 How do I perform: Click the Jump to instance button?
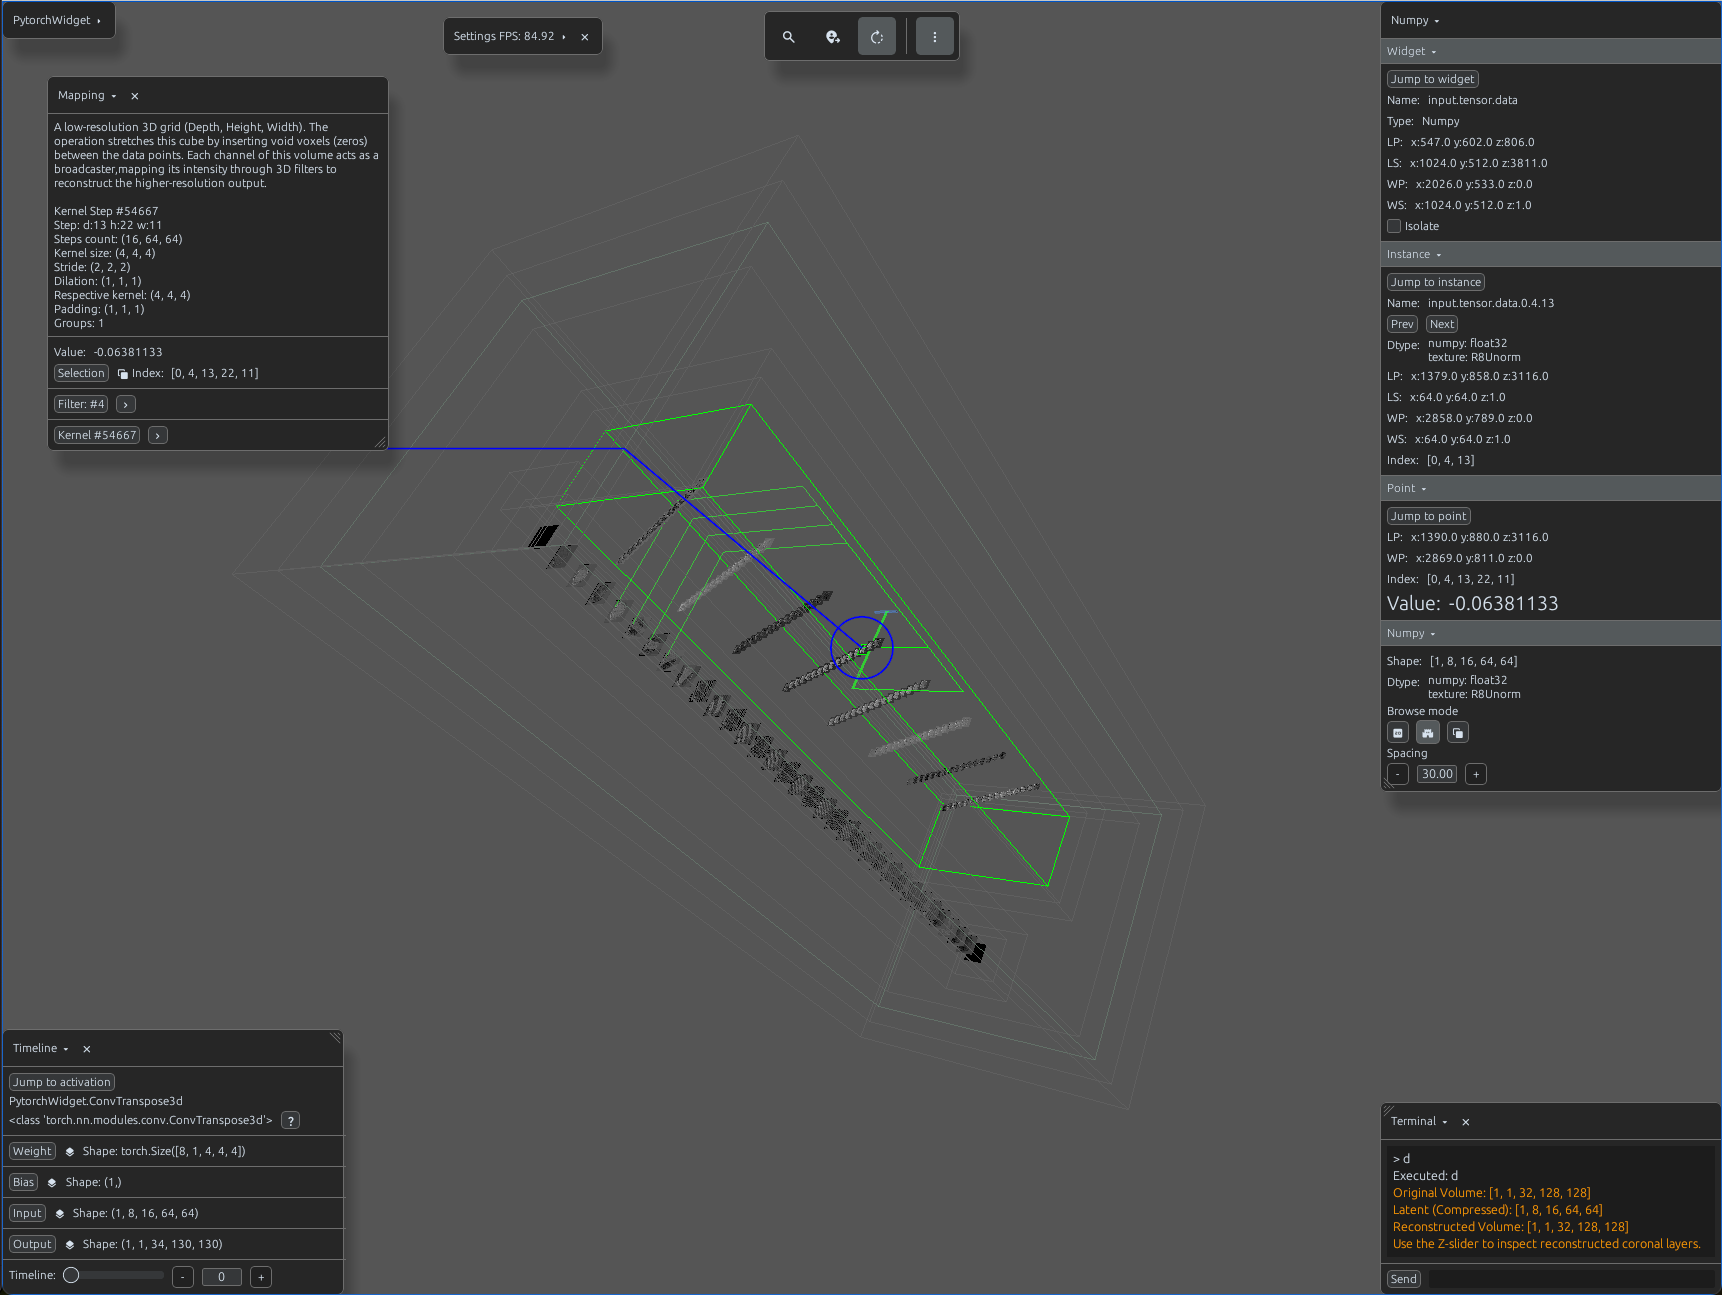(x=1436, y=282)
